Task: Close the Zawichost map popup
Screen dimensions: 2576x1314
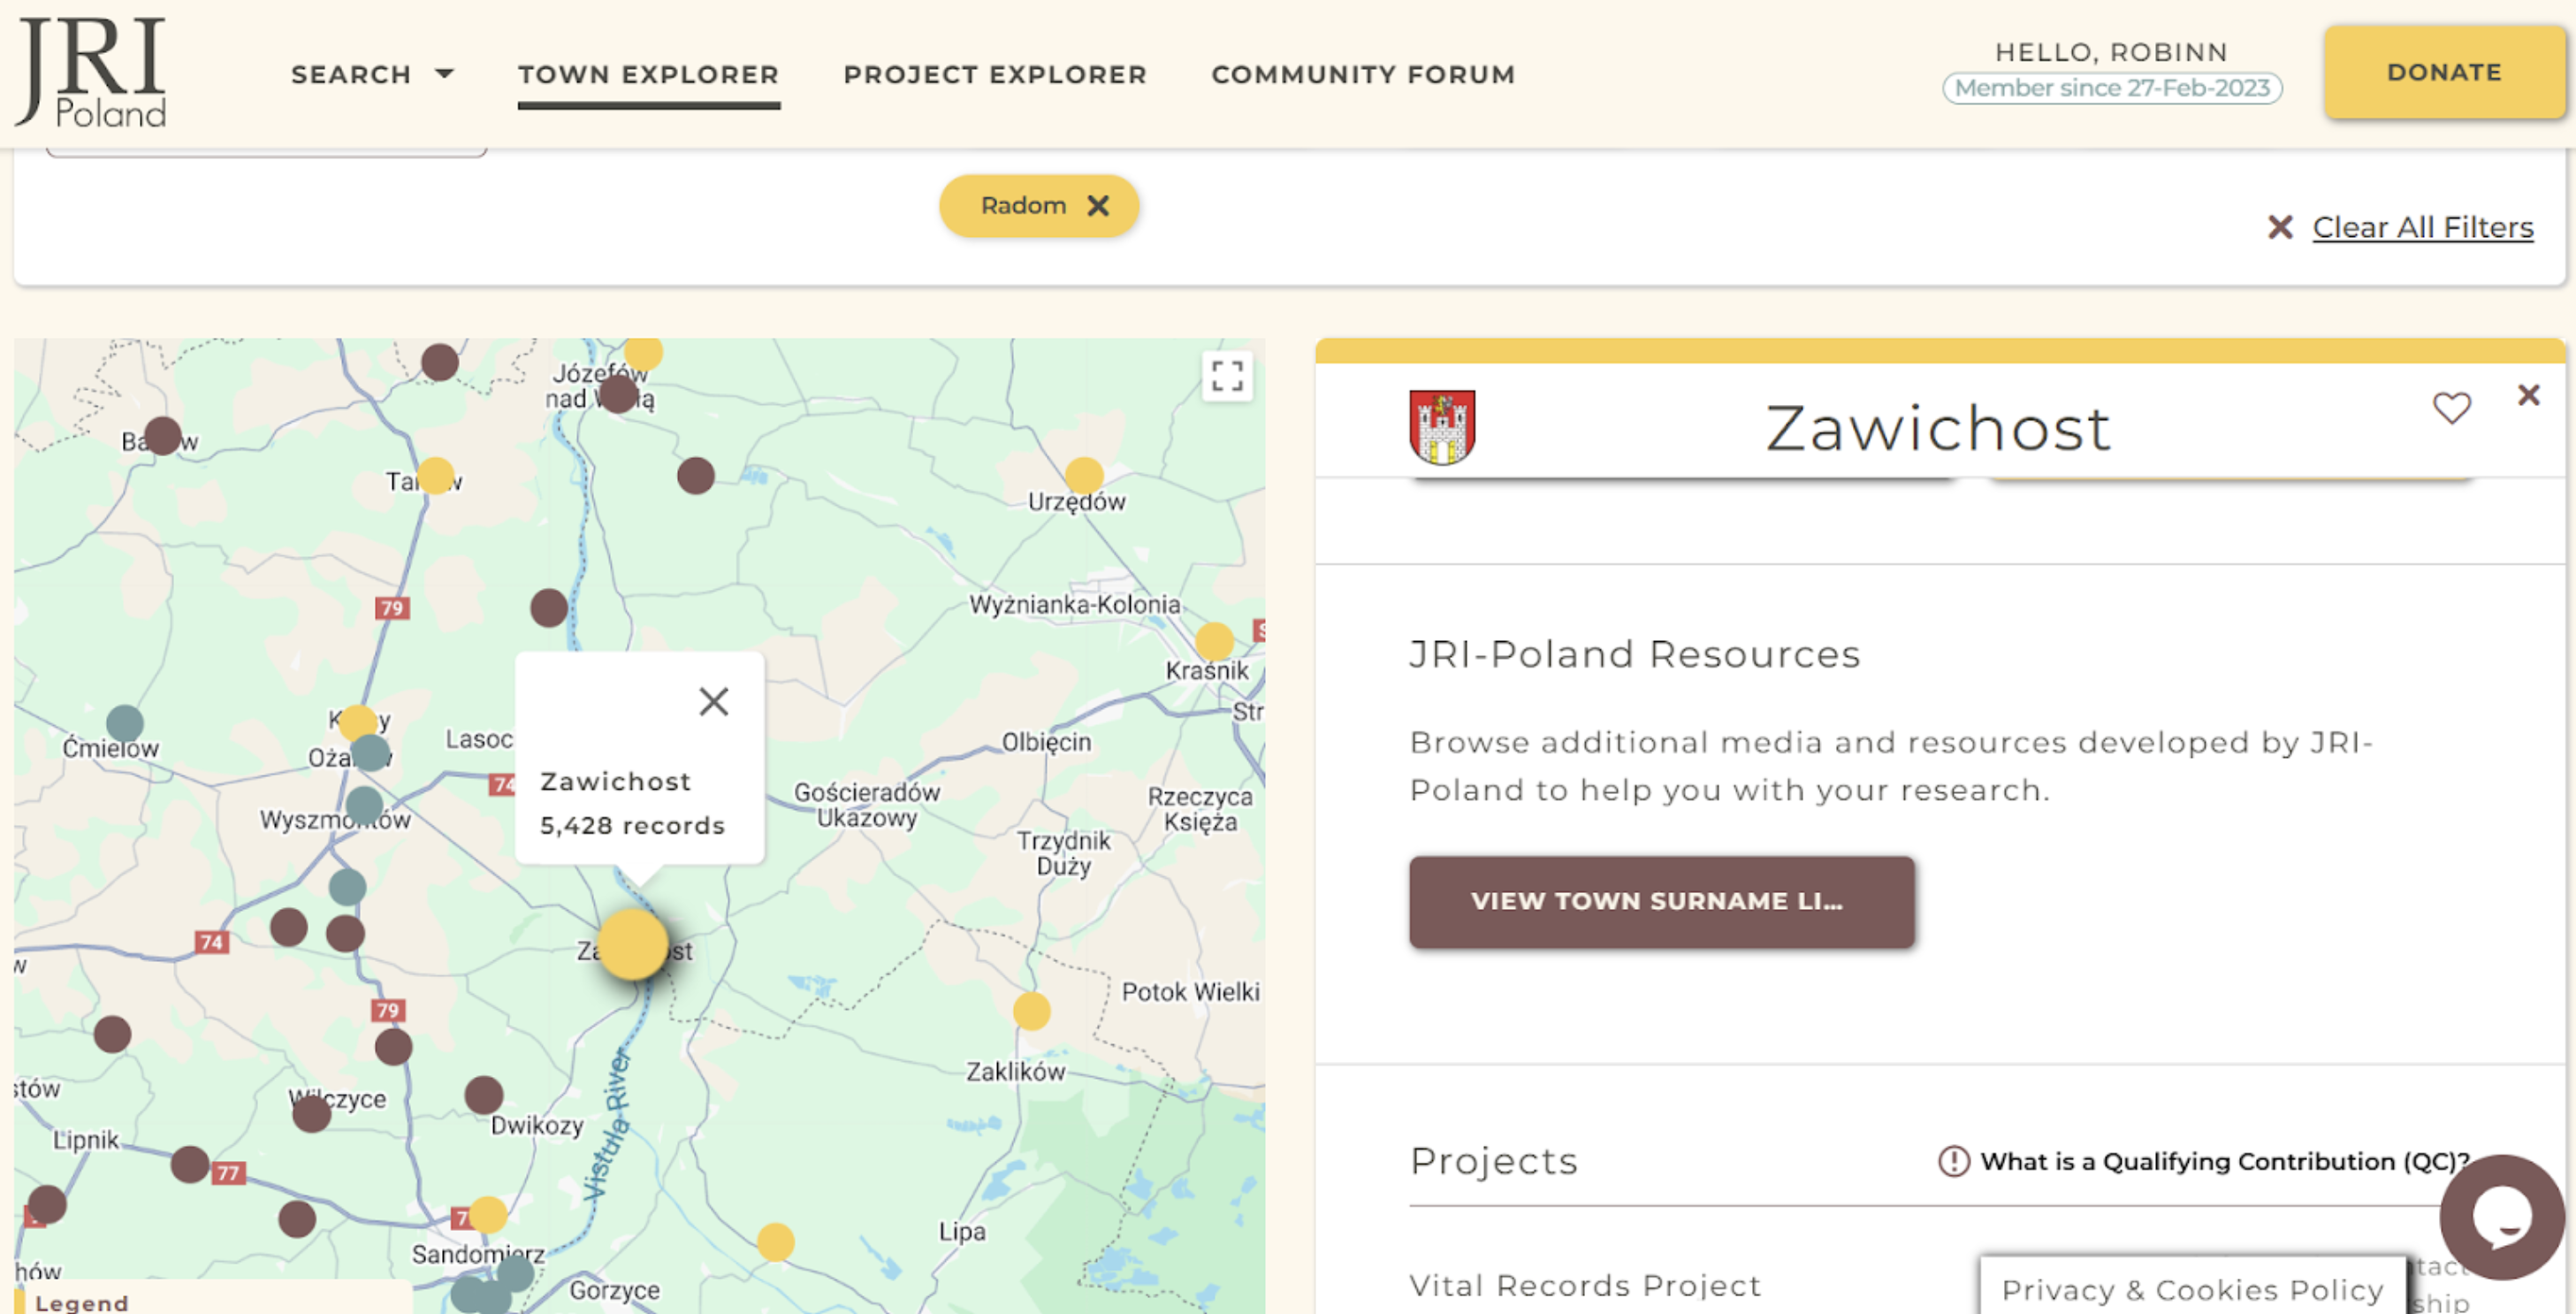Action: coord(714,701)
